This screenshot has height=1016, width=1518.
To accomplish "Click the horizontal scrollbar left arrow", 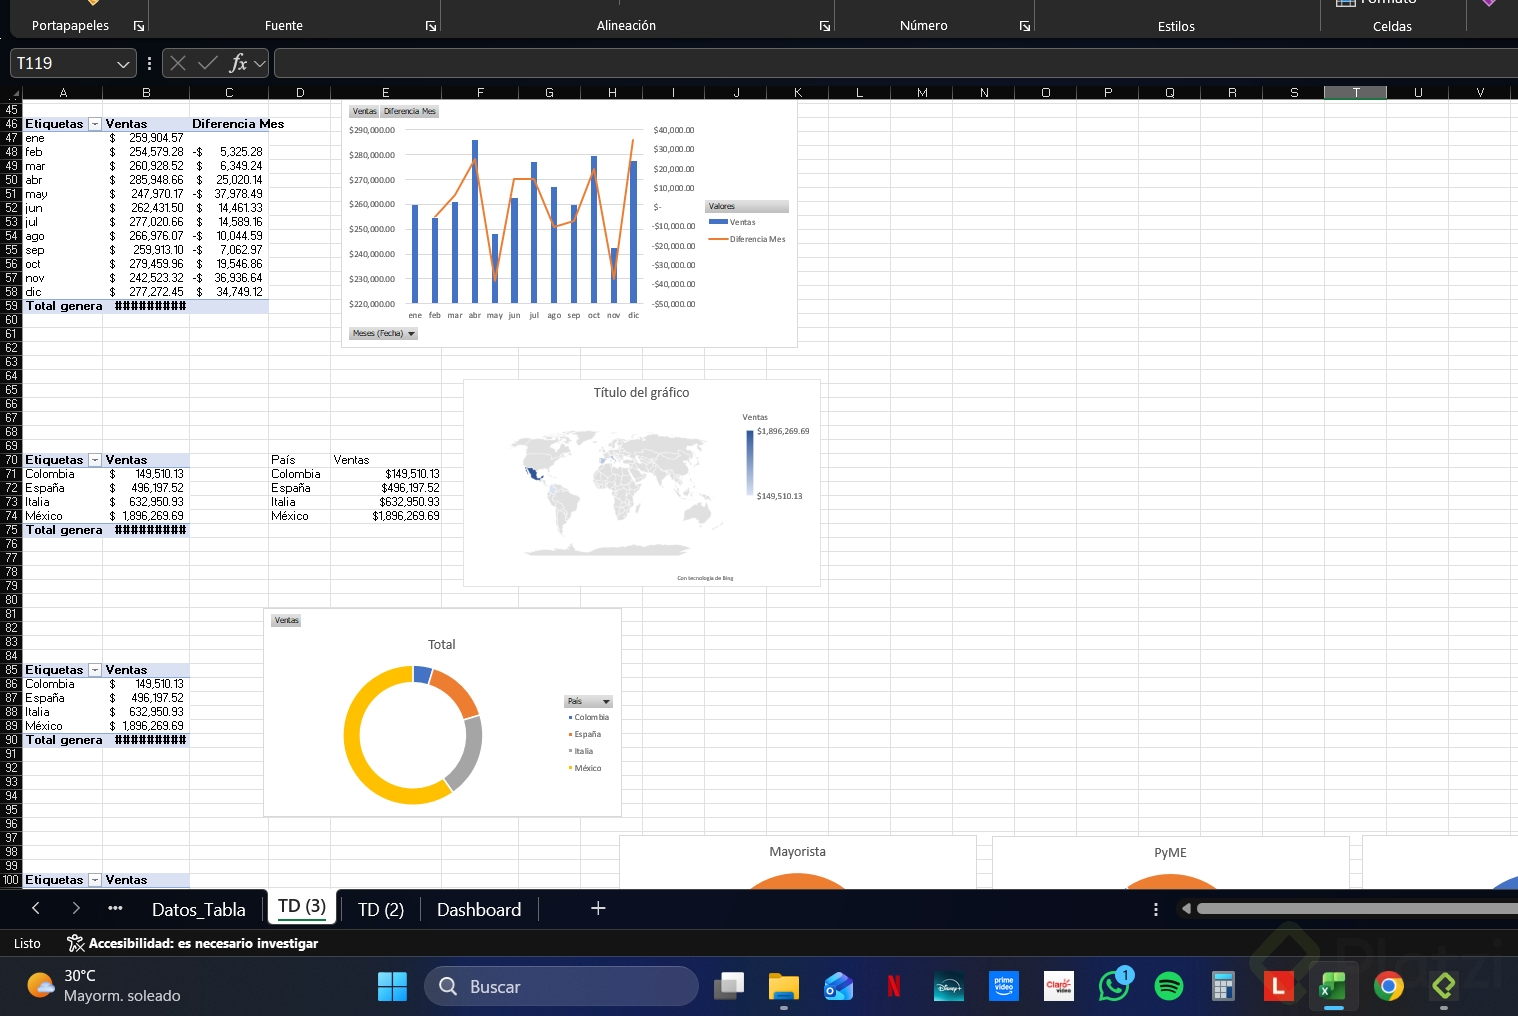I will (1186, 908).
